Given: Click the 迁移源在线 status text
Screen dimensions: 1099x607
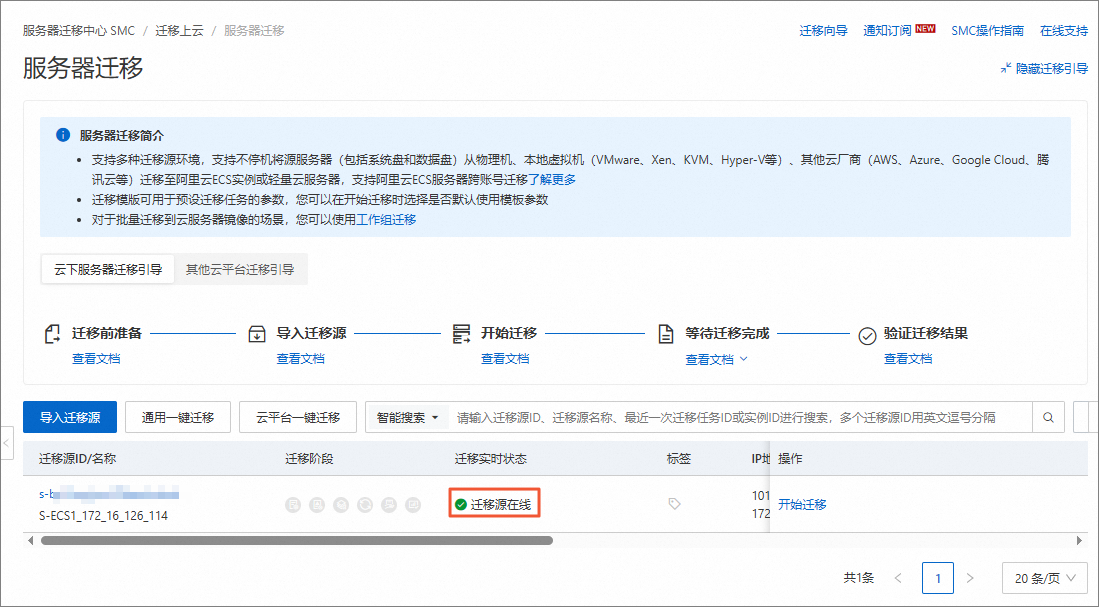Looking at the screenshot, I should (x=500, y=505).
